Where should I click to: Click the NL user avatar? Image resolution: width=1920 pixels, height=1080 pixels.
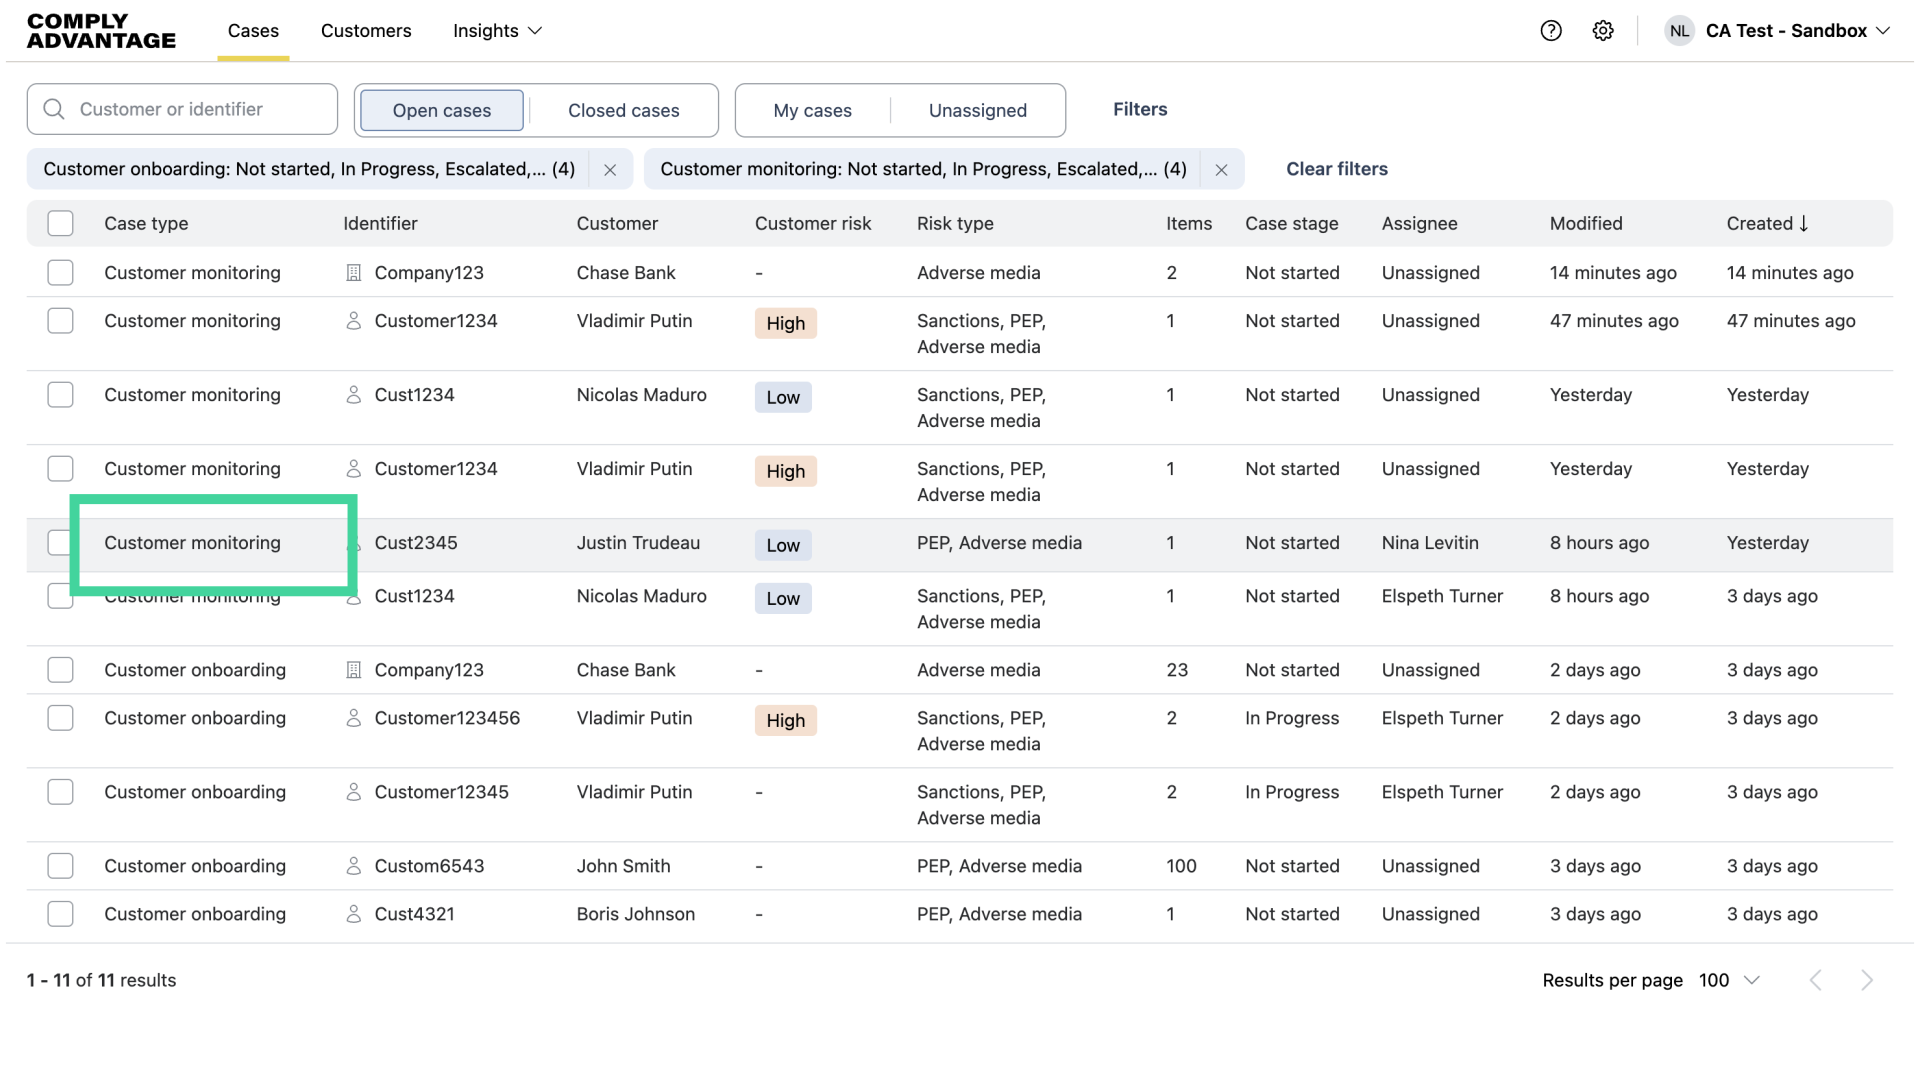1679,31
